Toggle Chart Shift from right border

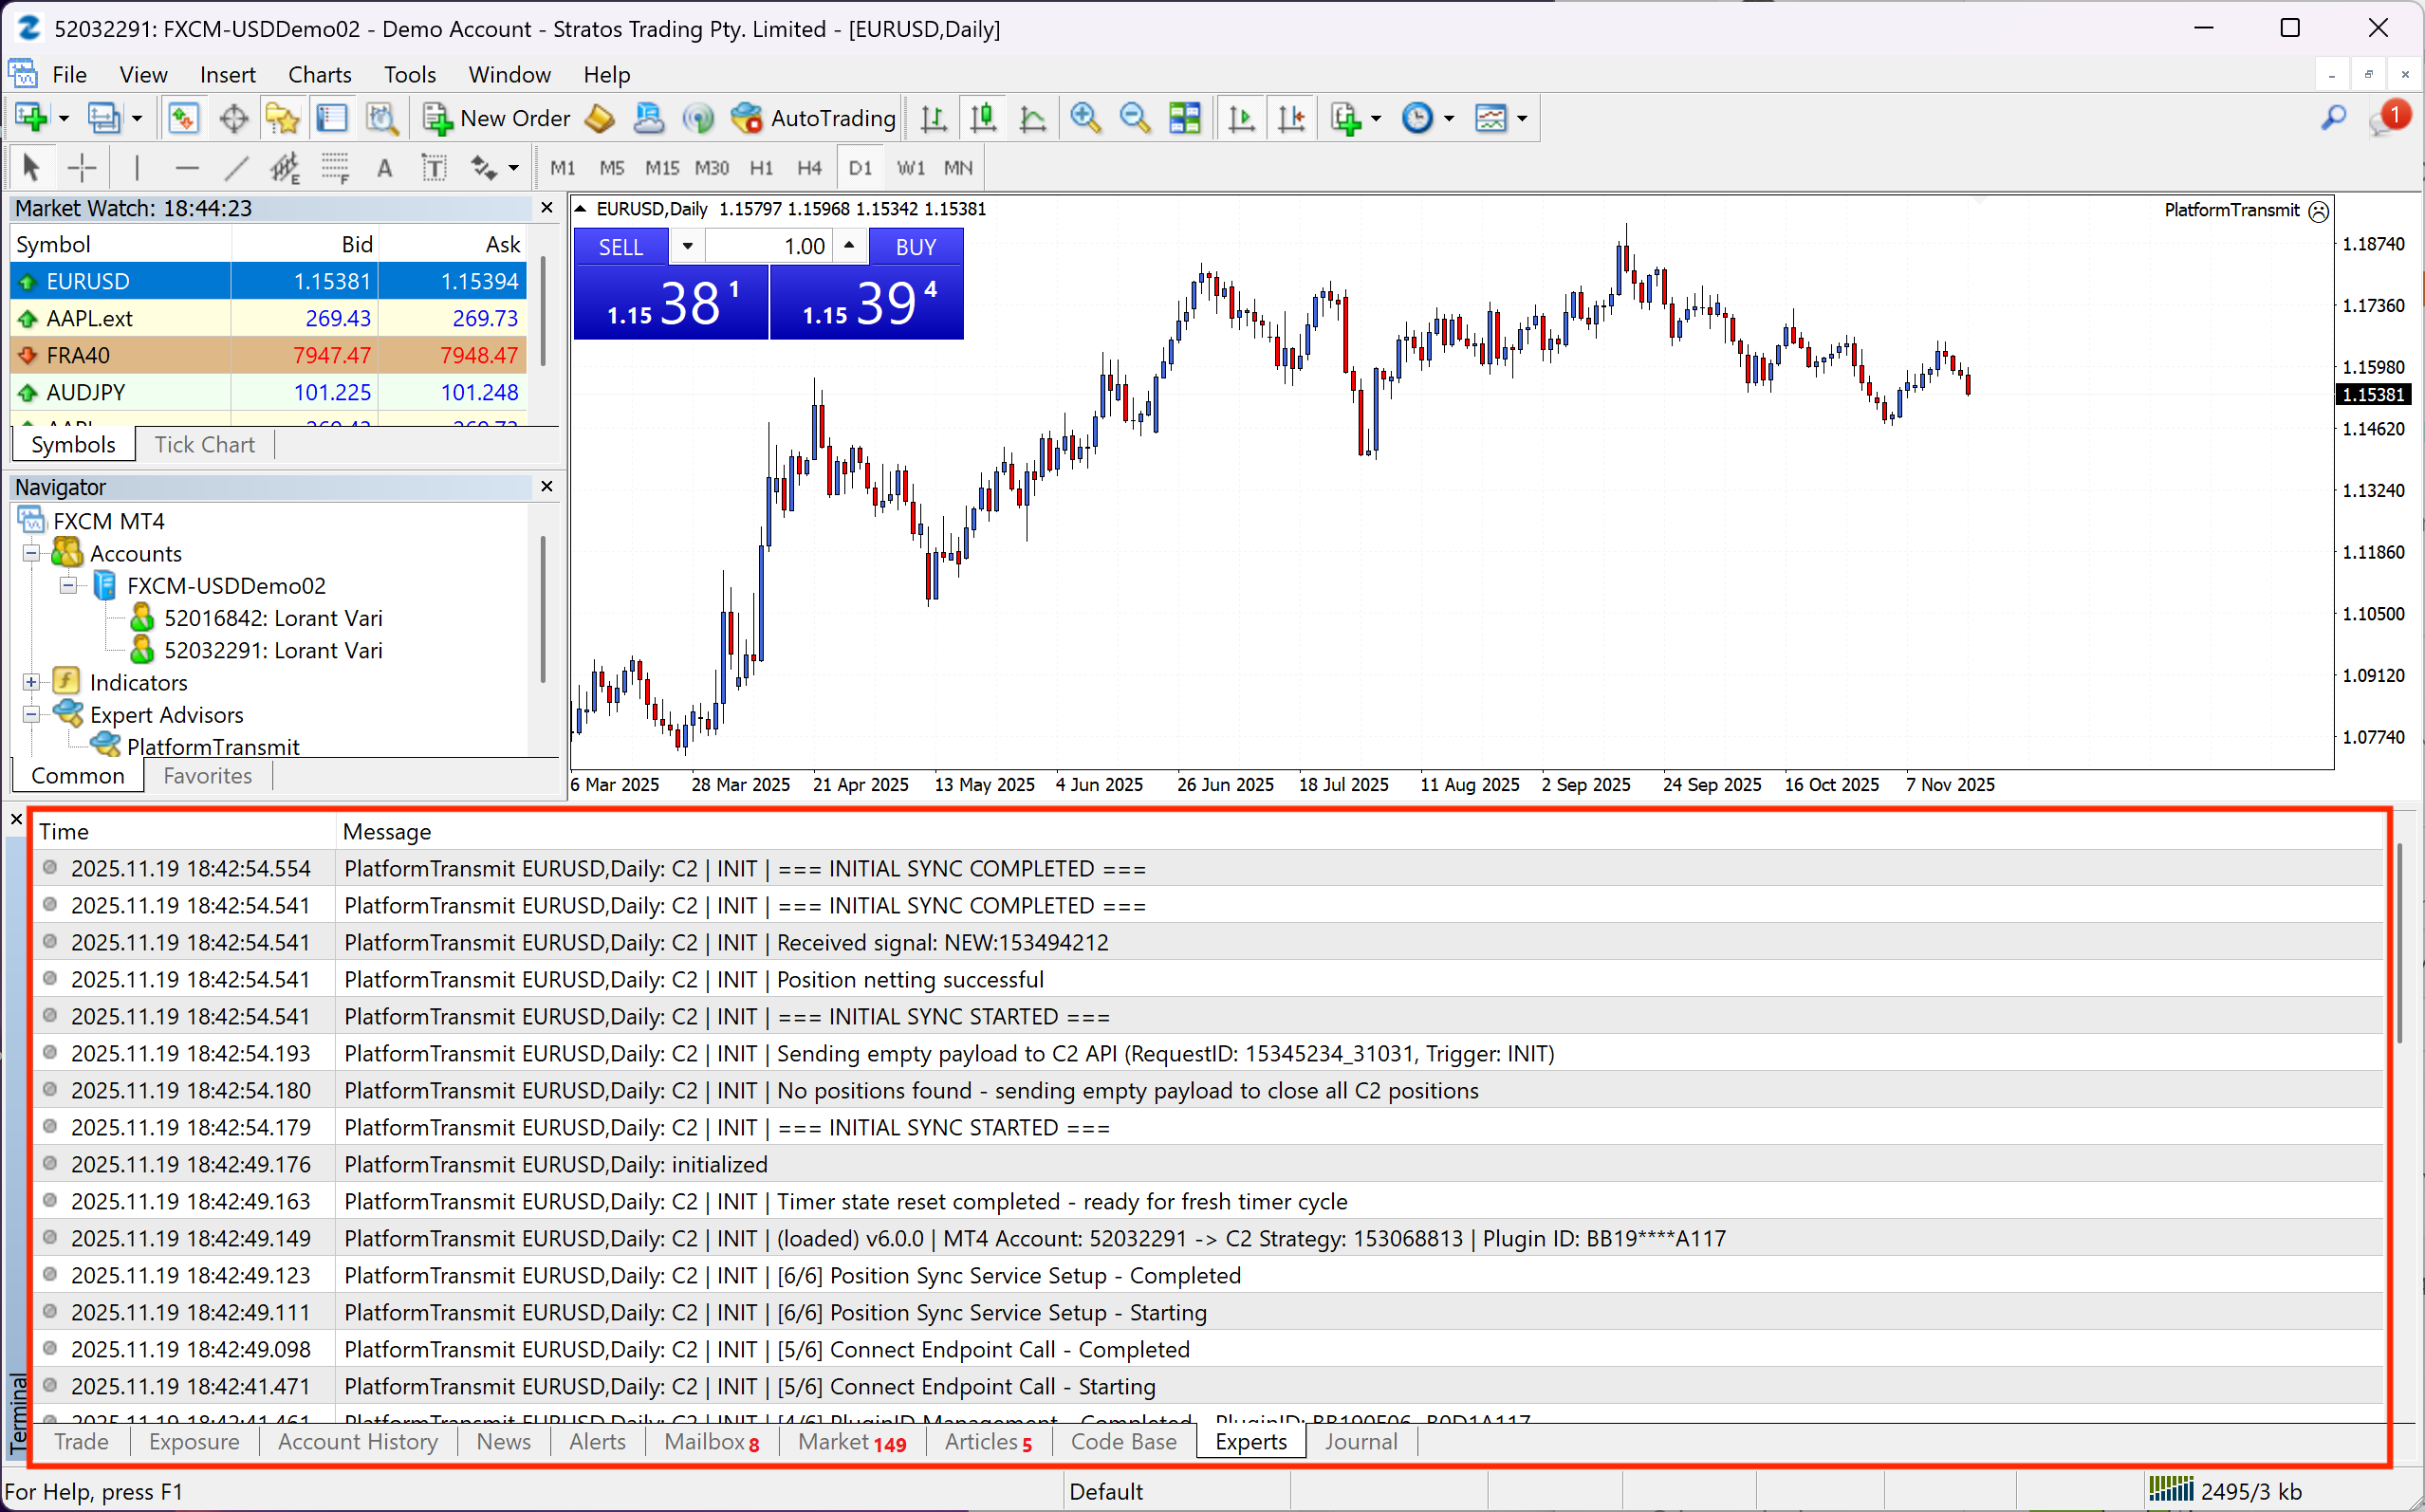tap(1292, 118)
